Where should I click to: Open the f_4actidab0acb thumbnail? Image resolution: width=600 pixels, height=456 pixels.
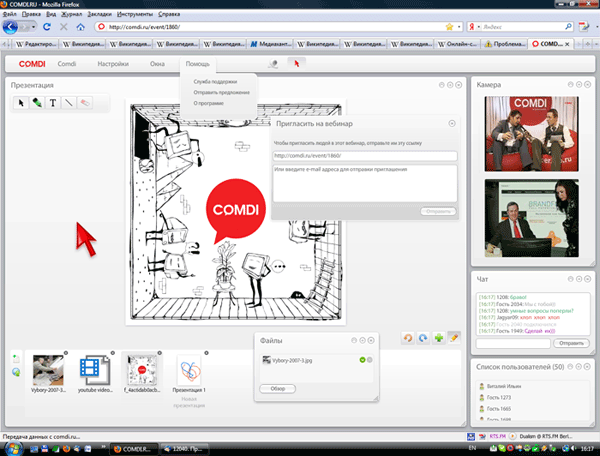(x=142, y=372)
